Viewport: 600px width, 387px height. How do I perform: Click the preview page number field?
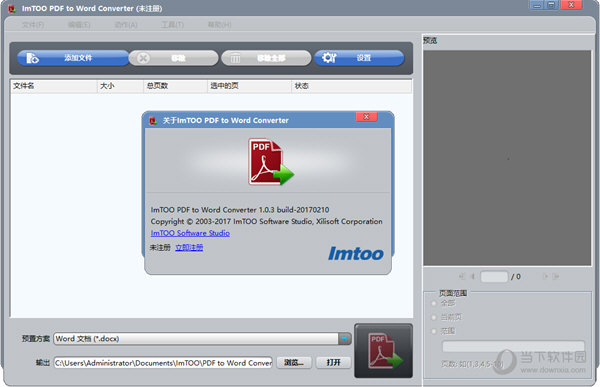point(494,276)
